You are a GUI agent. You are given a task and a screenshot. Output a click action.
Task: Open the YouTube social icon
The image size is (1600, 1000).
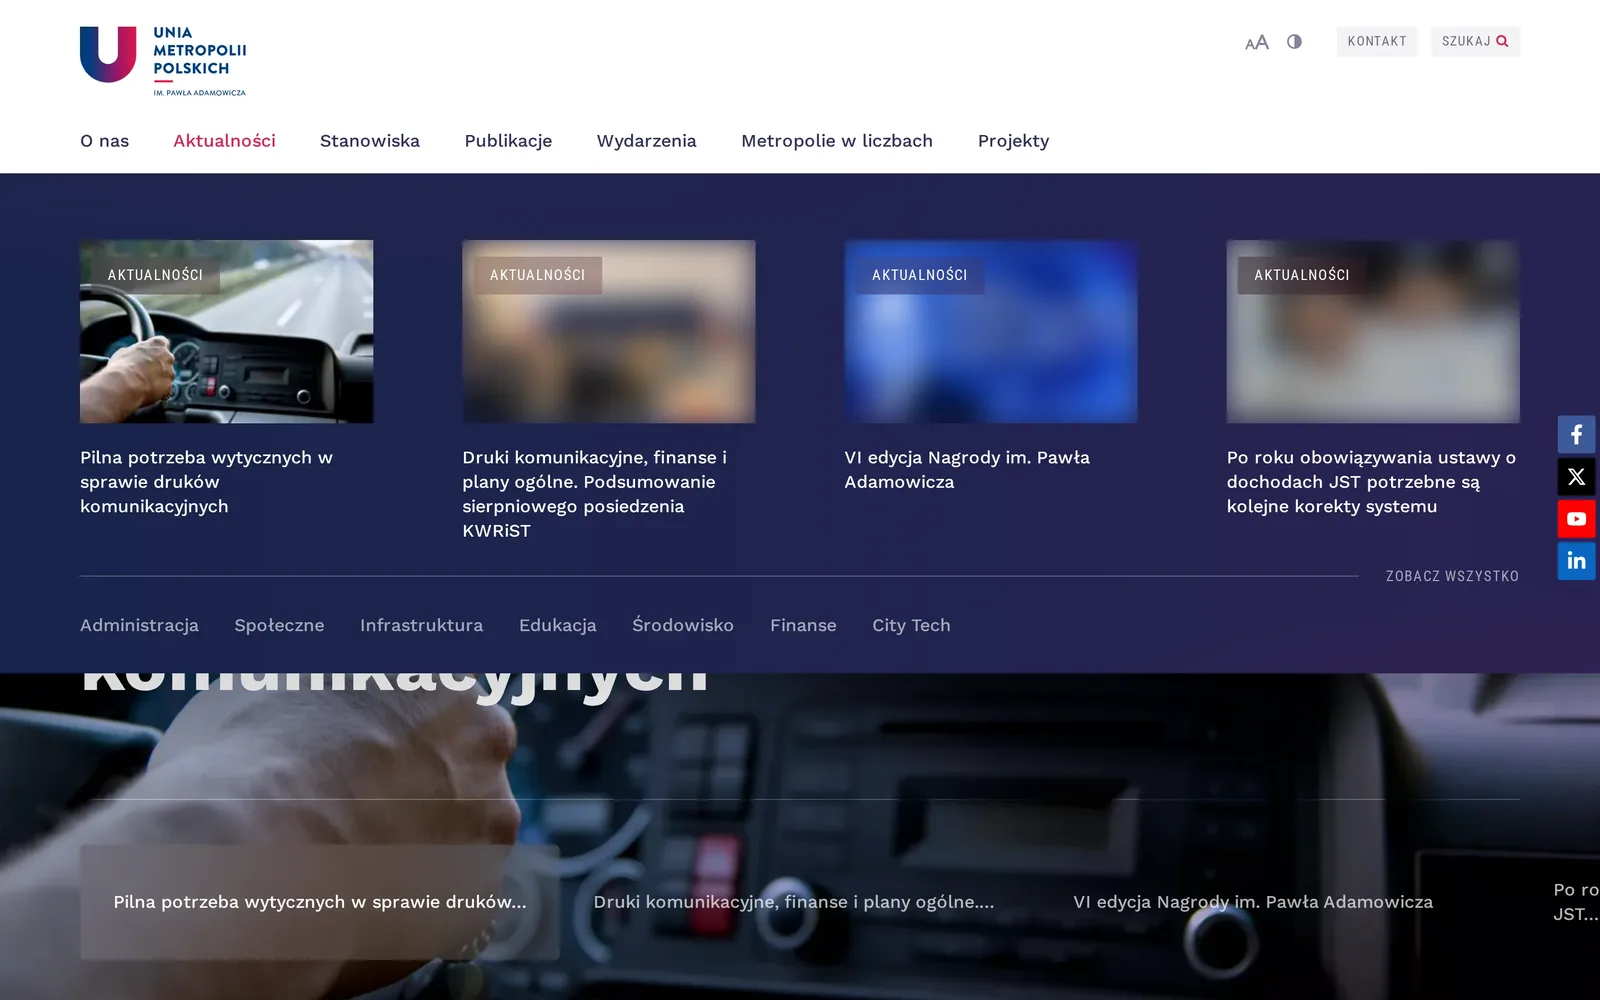click(1576, 519)
